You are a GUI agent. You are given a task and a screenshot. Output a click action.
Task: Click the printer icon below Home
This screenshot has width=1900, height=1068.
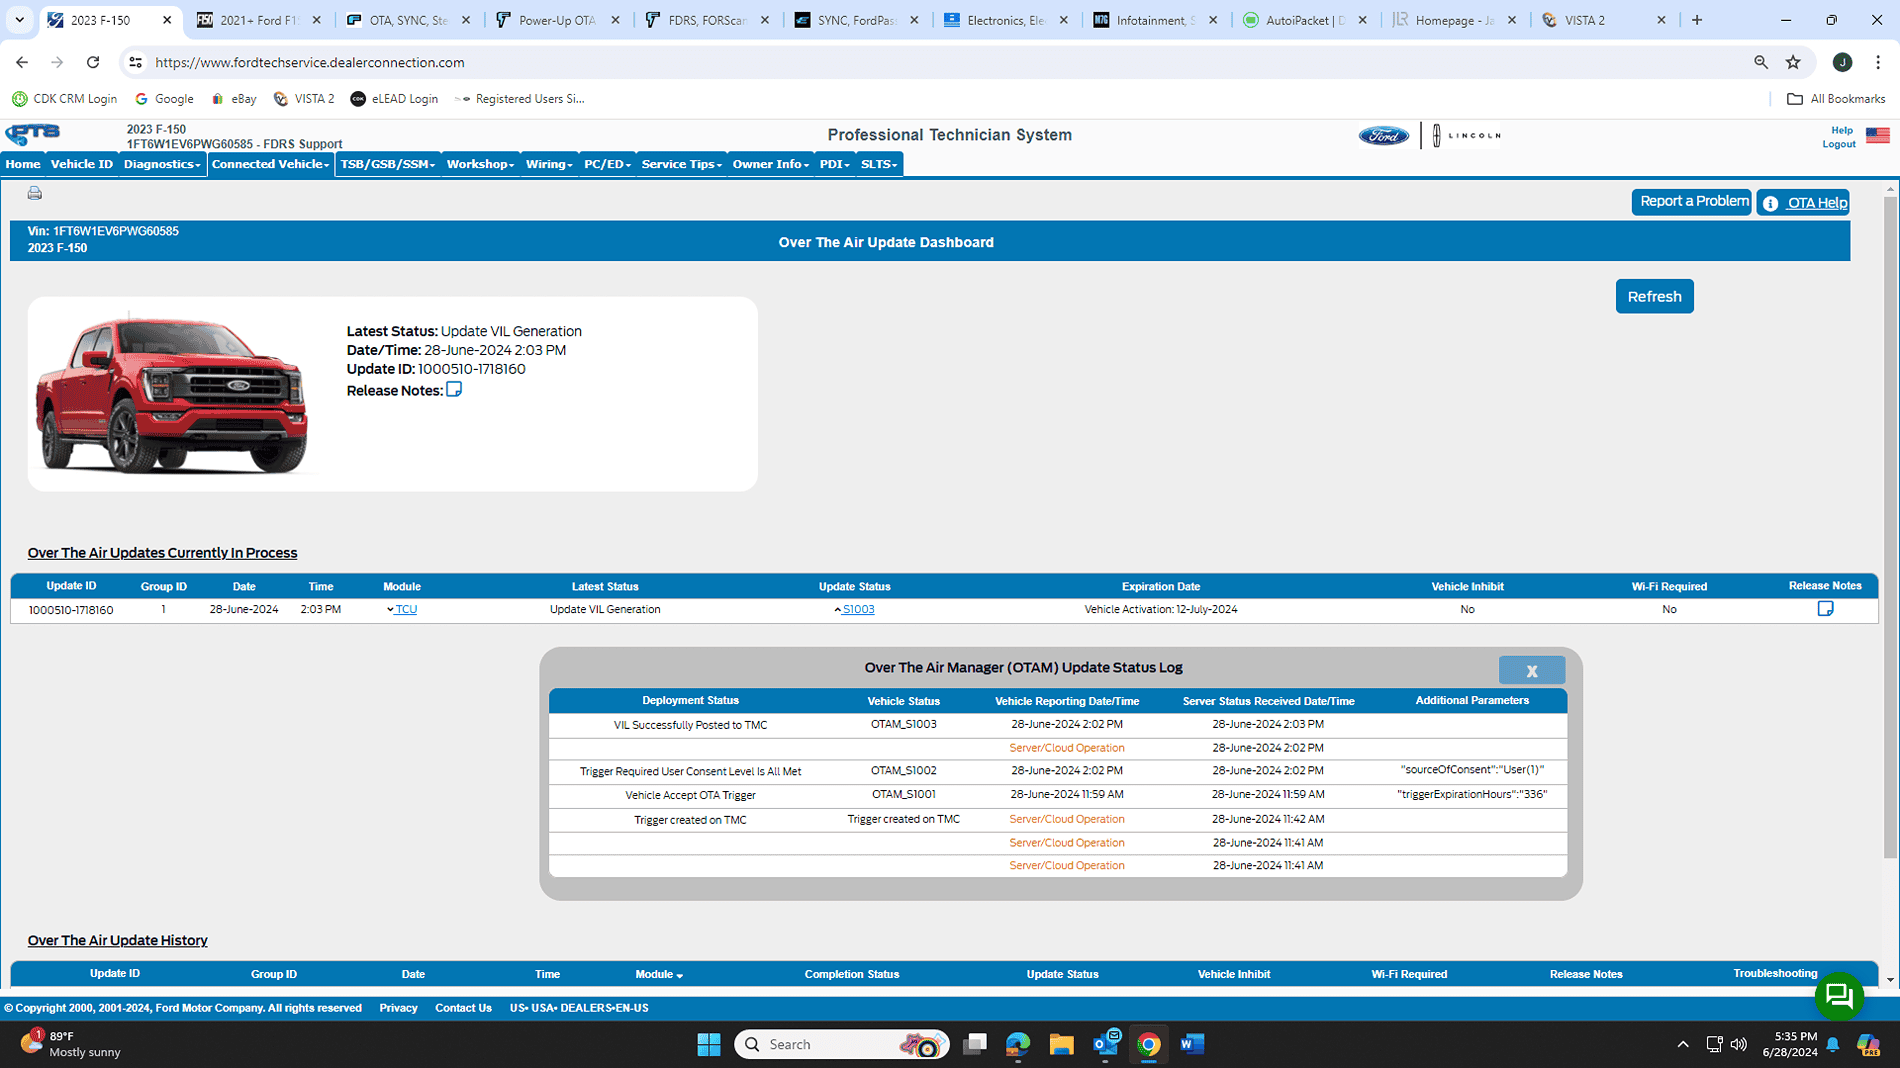pyautogui.click(x=35, y=193)
